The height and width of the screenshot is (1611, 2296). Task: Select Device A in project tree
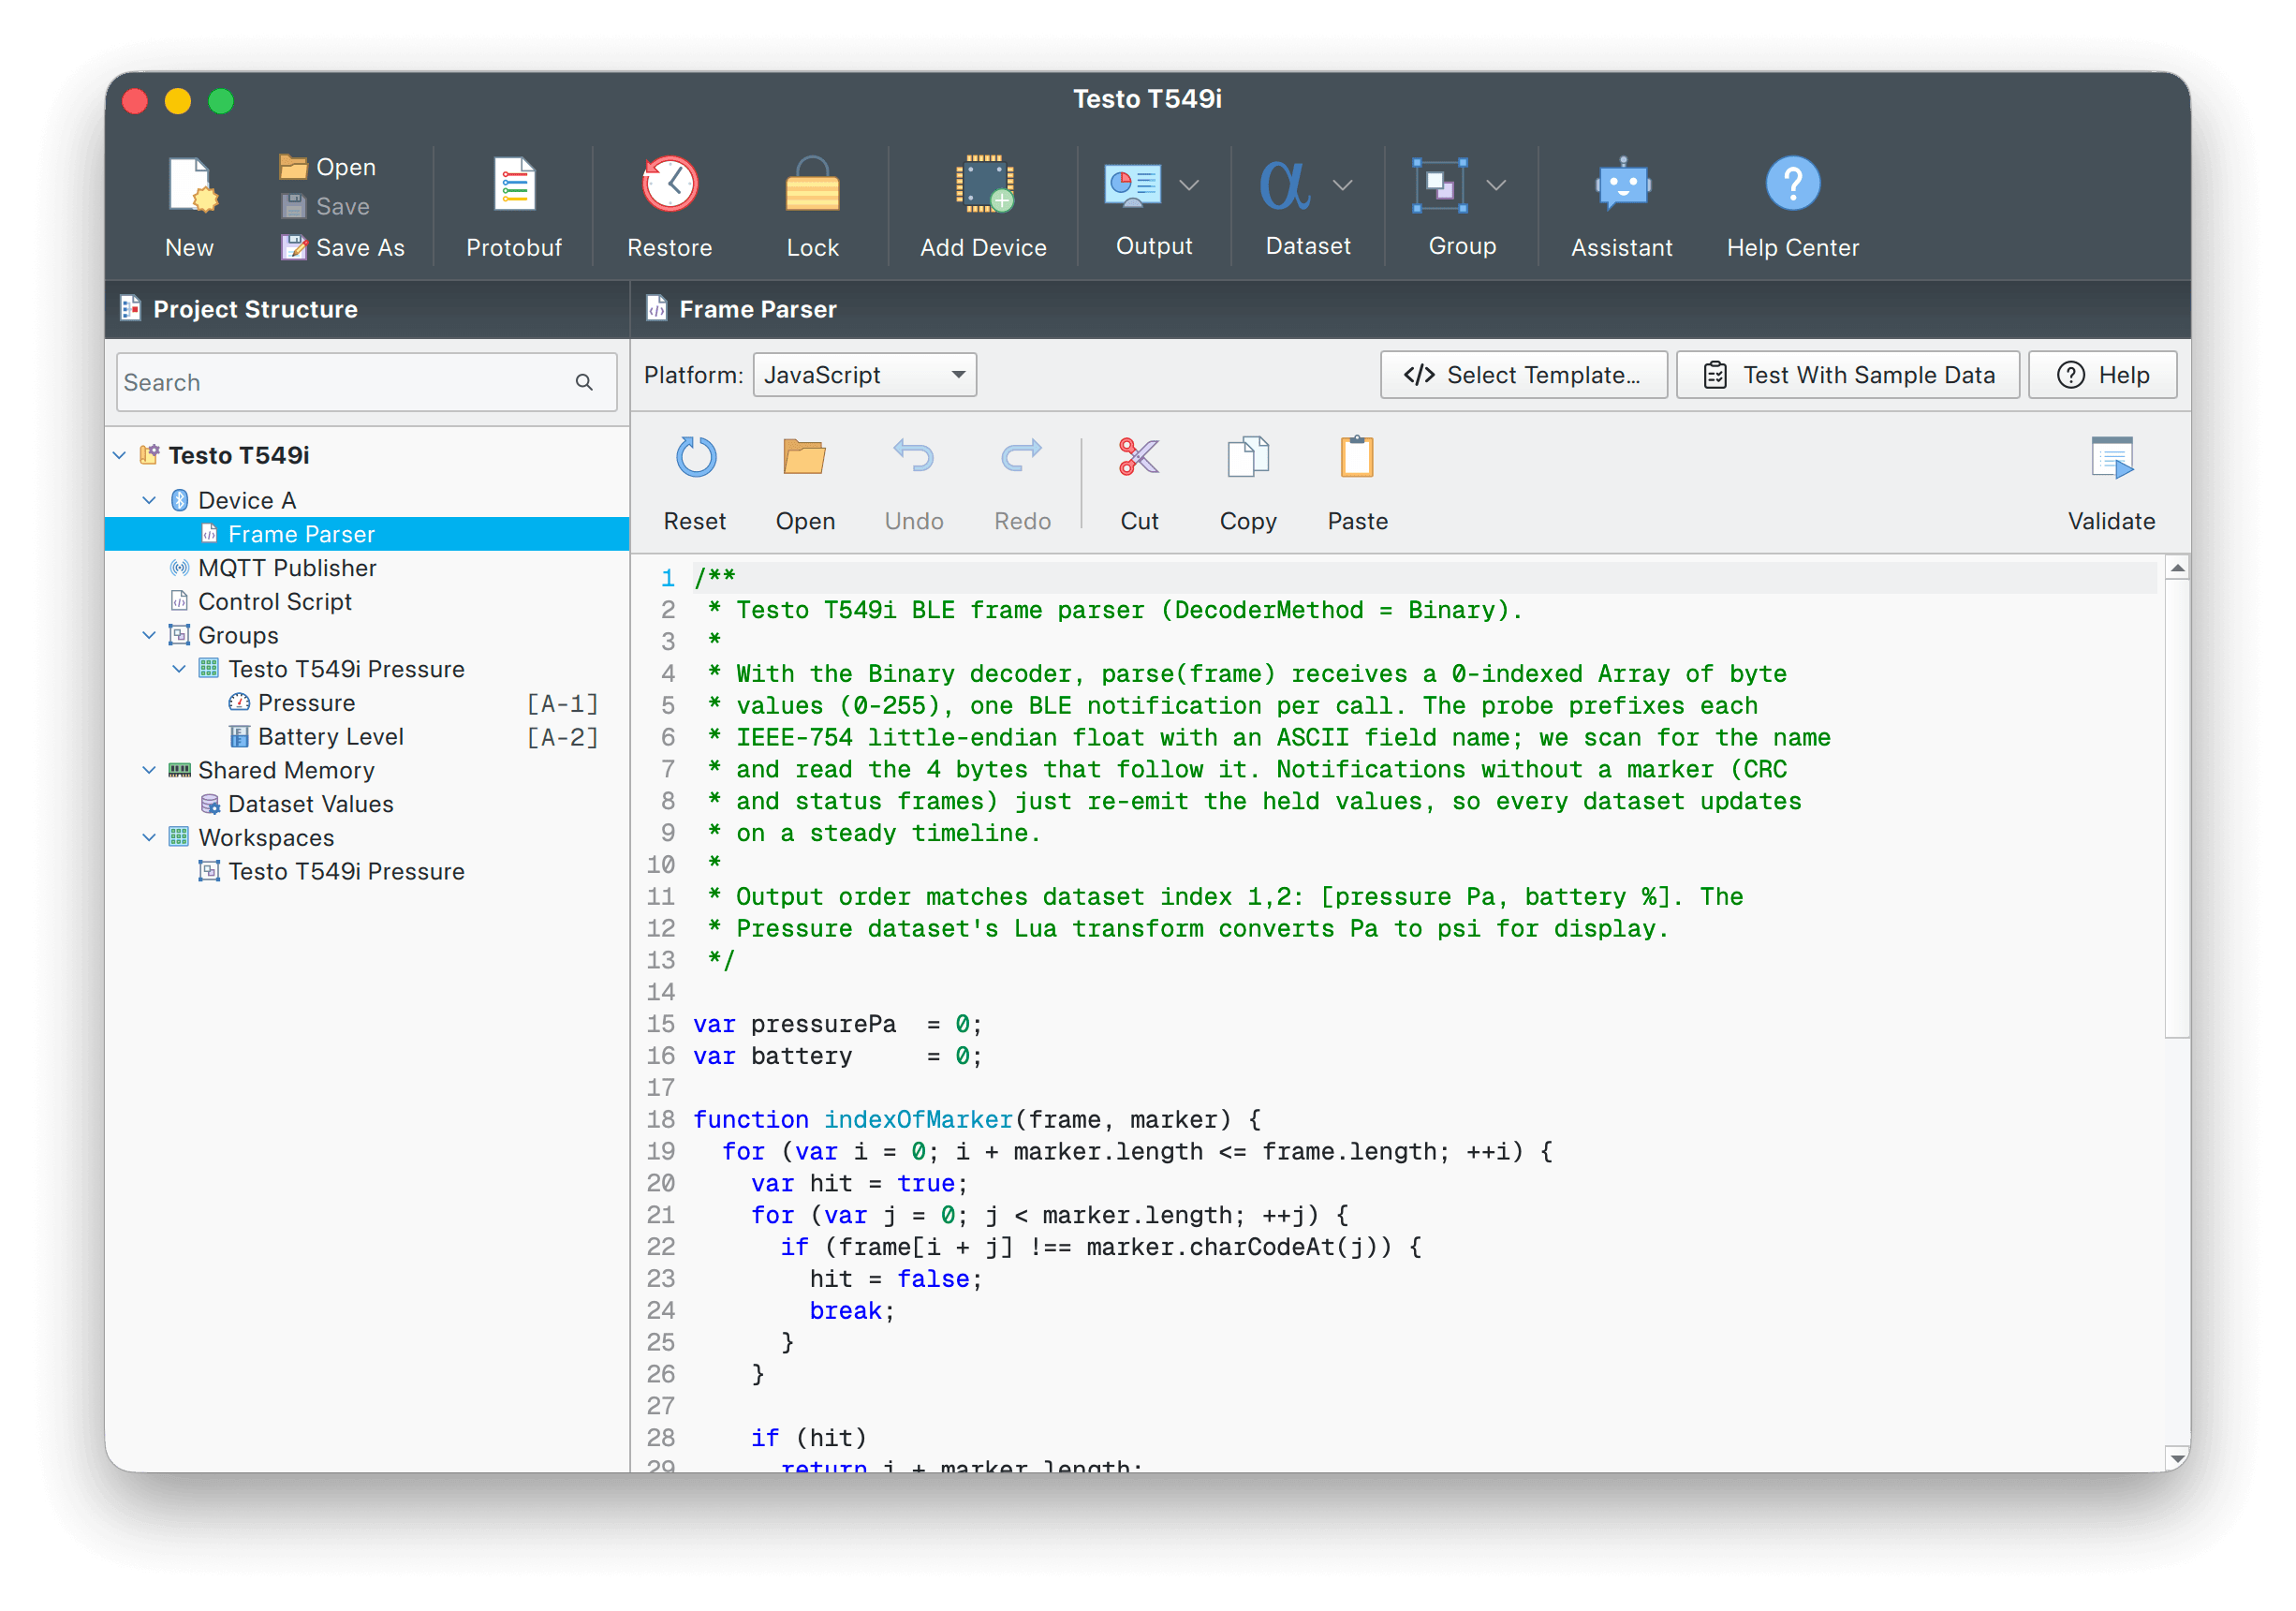pos(366,500)
